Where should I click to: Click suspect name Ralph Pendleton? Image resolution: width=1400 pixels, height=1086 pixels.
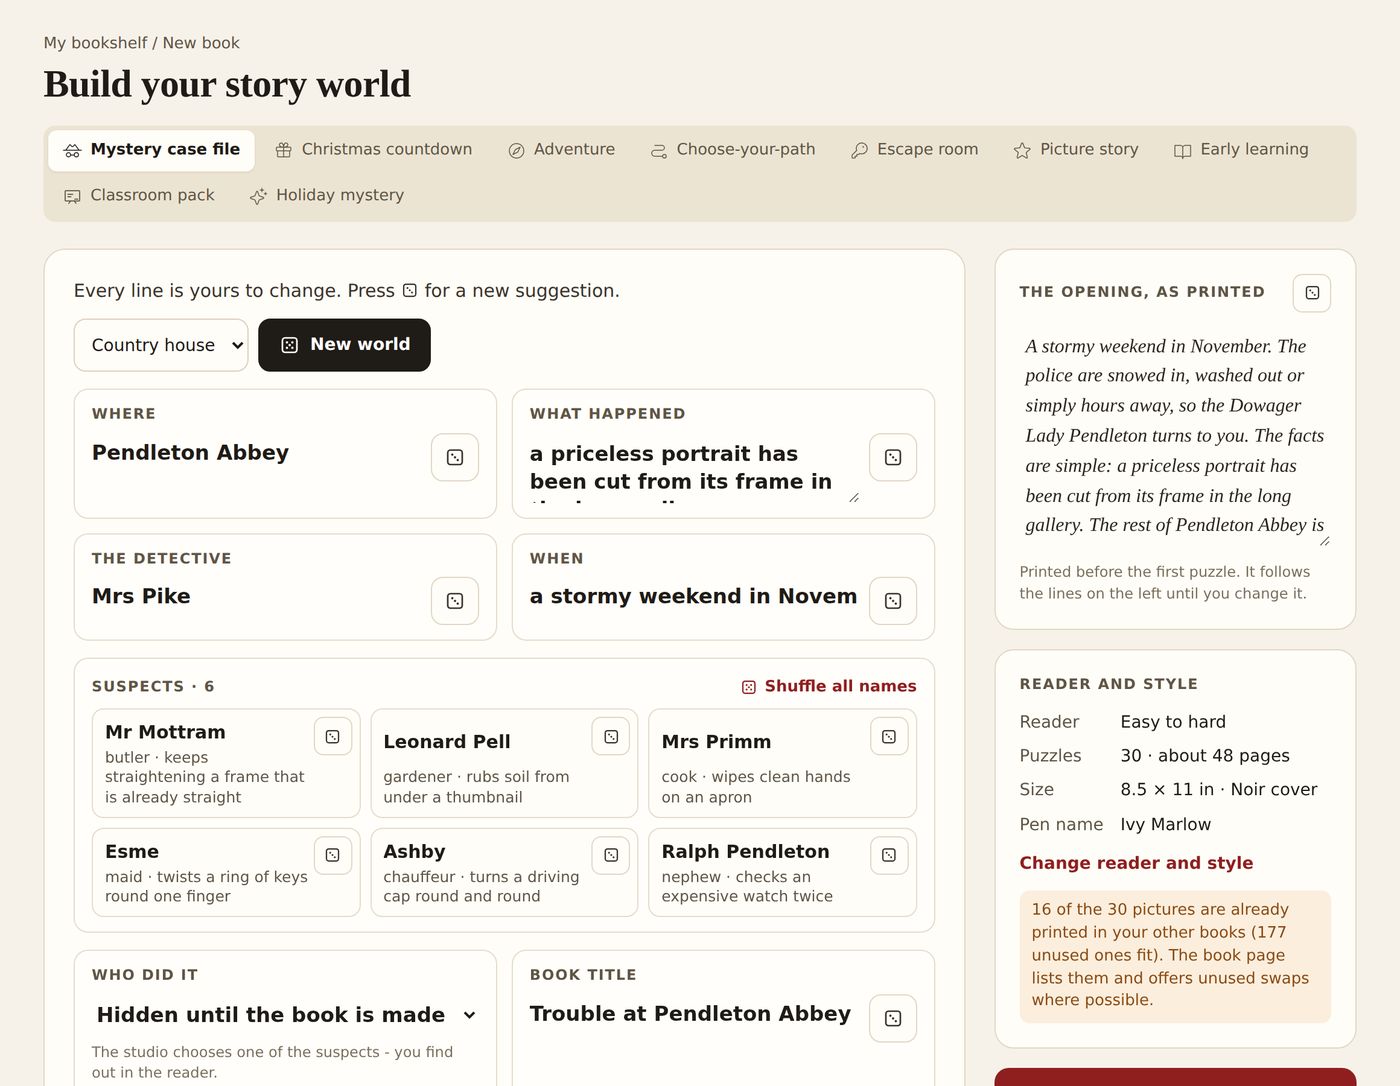coord(745,852)
